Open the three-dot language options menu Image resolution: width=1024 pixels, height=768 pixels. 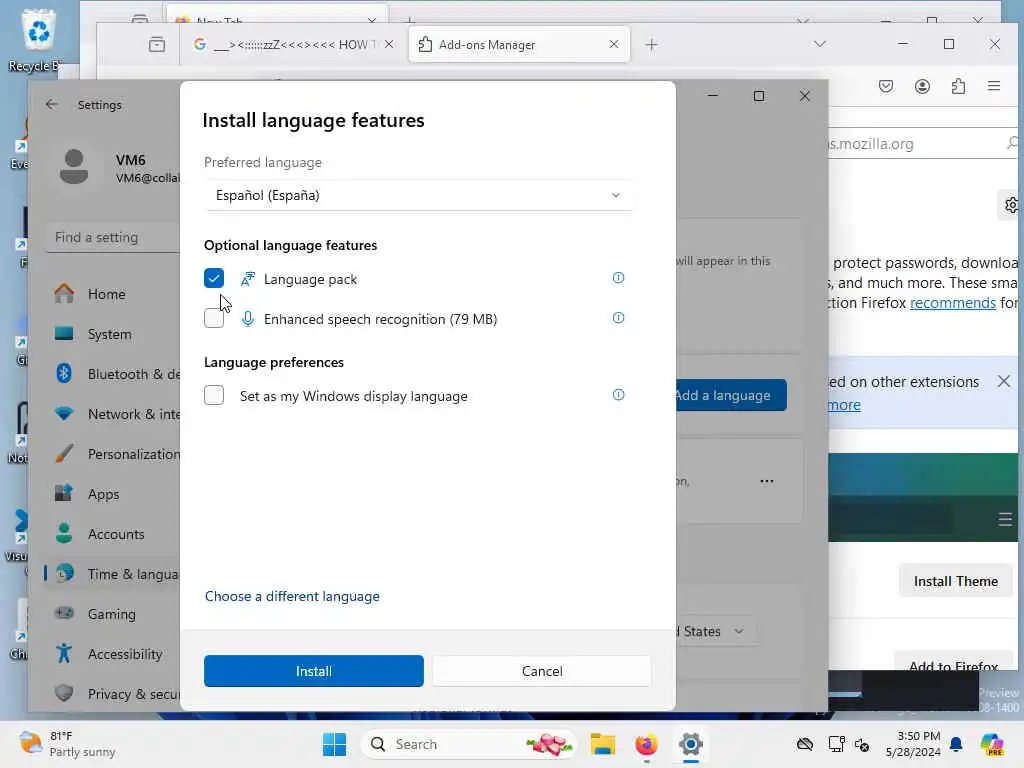click(x=767, y=481)
